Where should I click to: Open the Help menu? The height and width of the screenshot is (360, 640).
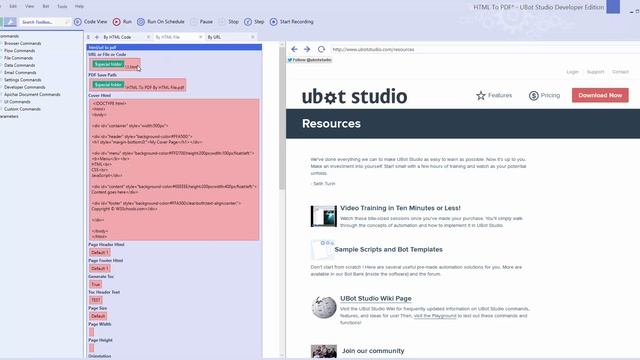tap(79, 7)
